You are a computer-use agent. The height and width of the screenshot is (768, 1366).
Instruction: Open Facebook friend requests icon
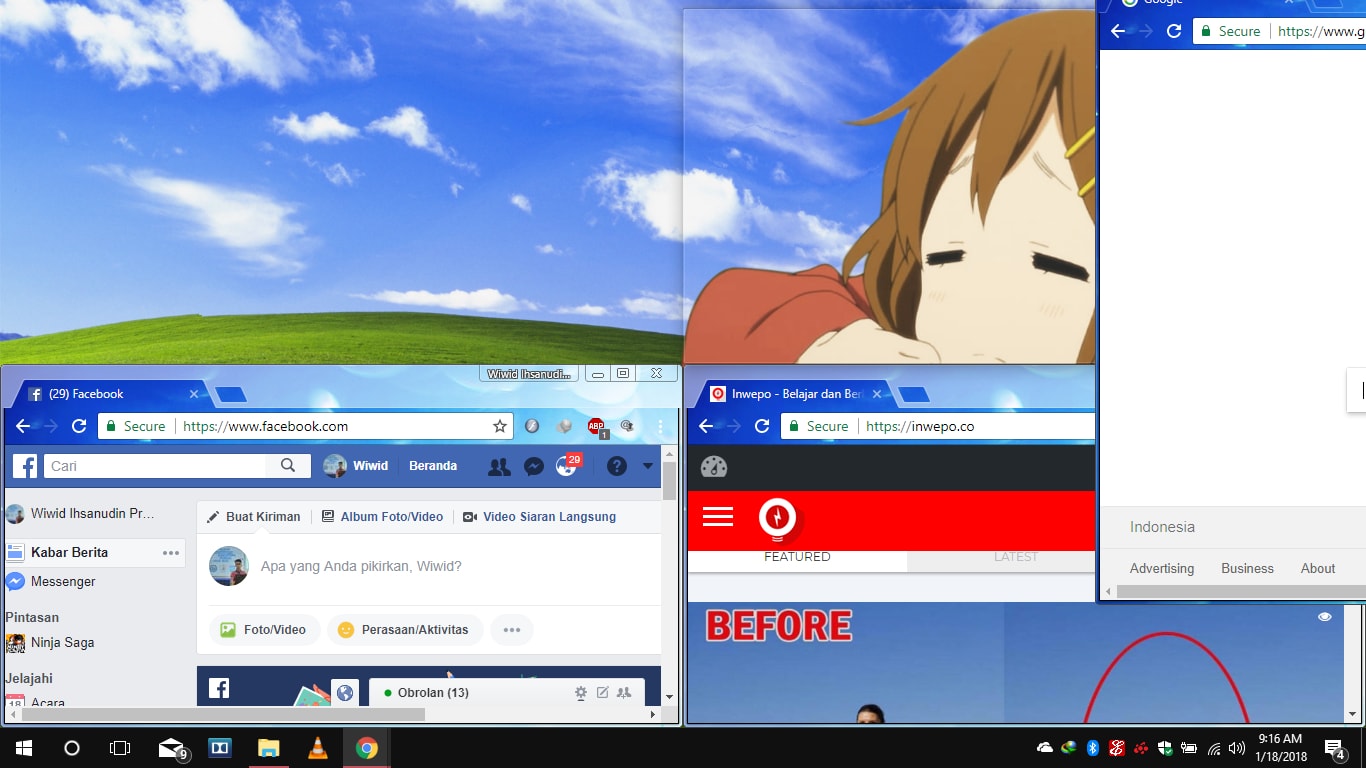click(499, 466)
